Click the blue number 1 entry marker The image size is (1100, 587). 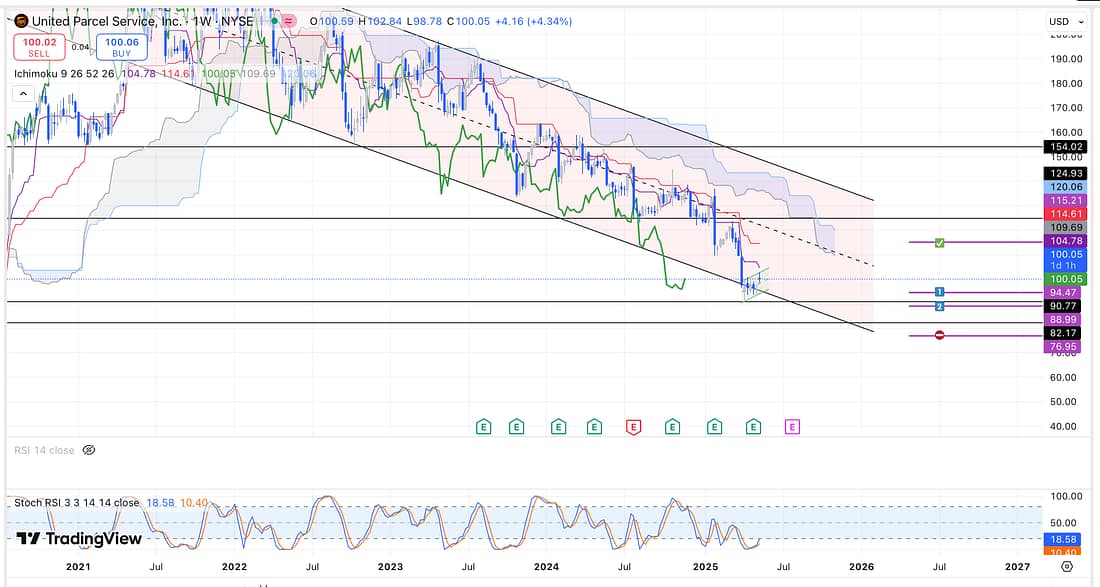(x=939, y=292)
